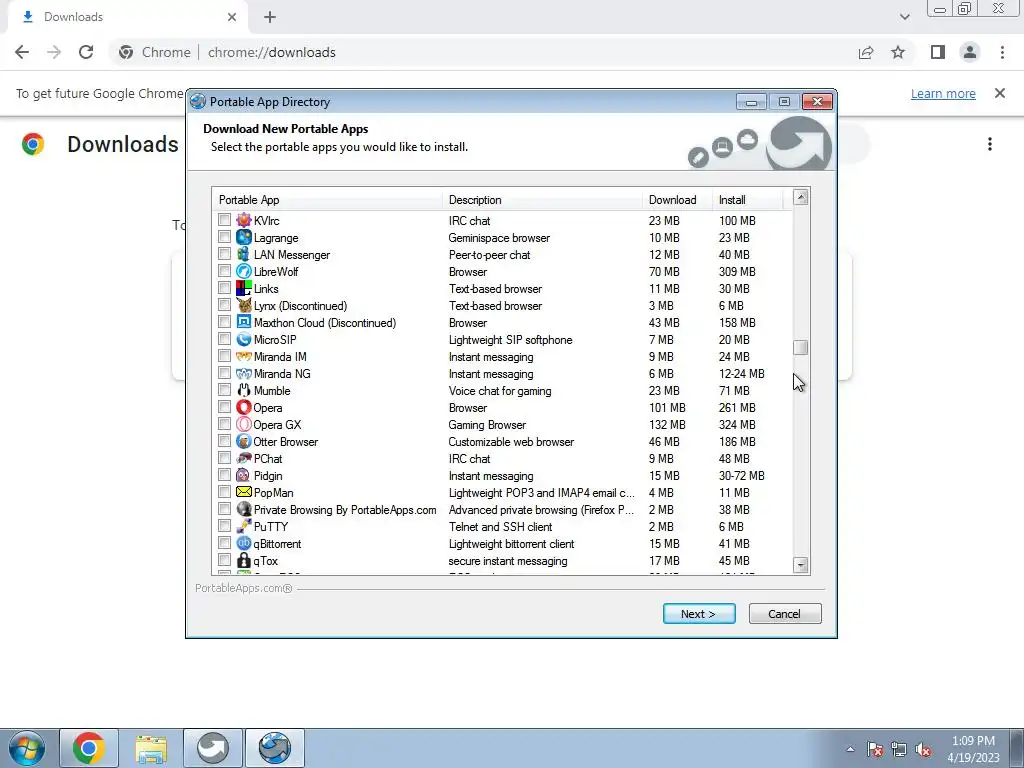Image resolution: width=1024 pixels, height=768 pixels.
Task: Reload the Chrome downloads page
Action: 86,52
